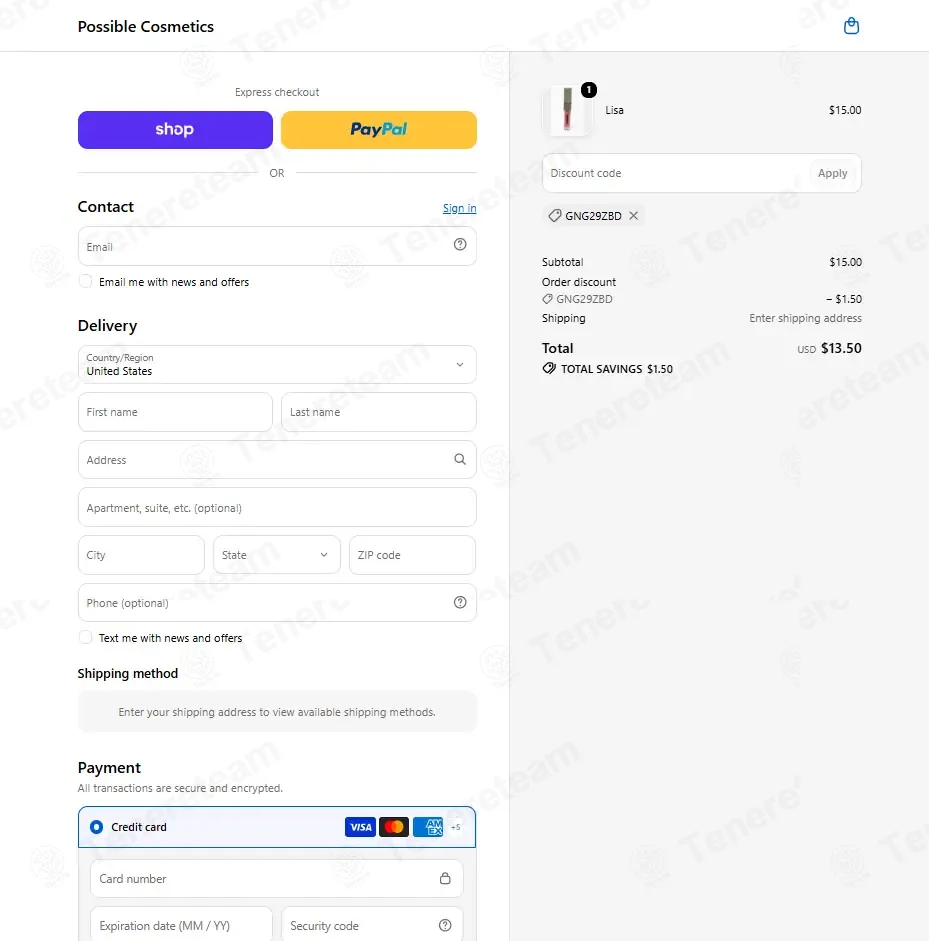This screenshot has height=941, width=929.
Task: Open the Country/Region dropdown
Action: (x=277, y=364)
